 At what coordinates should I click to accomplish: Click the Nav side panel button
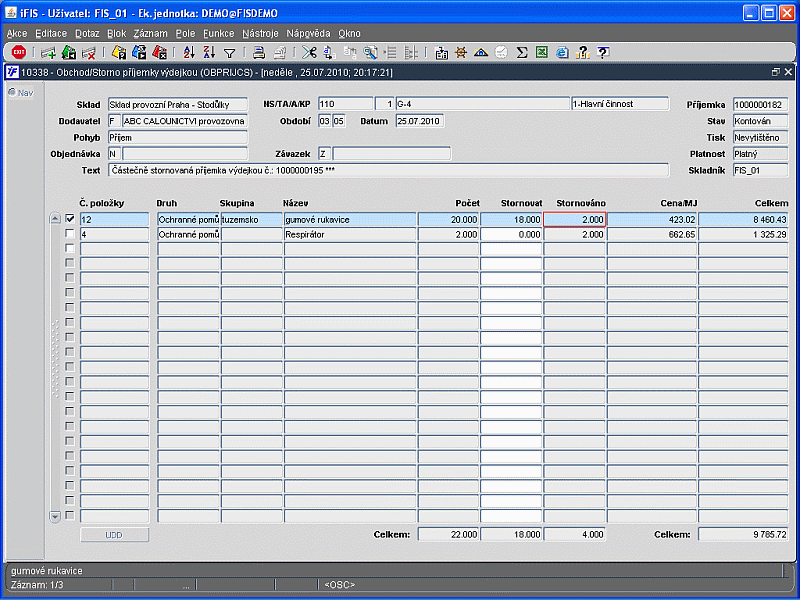pyautogui.click(x=21, y=93)
